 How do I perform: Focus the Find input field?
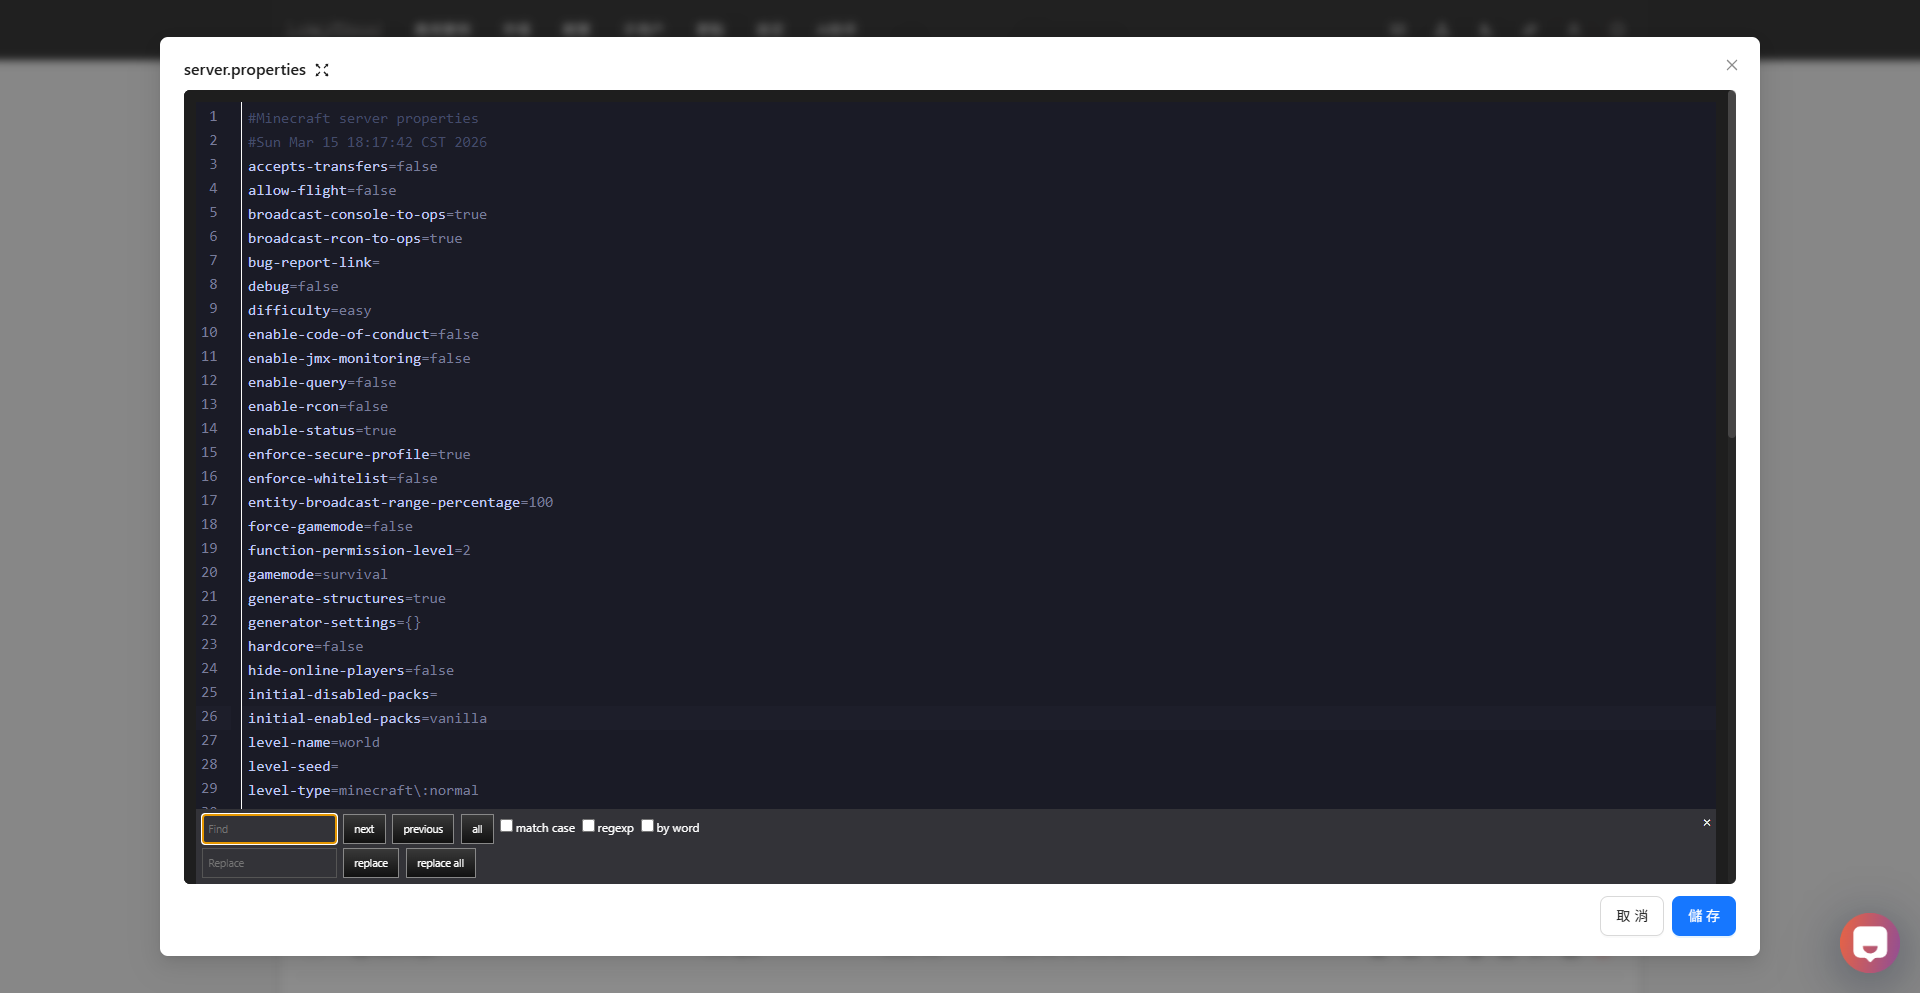[269, 829]
